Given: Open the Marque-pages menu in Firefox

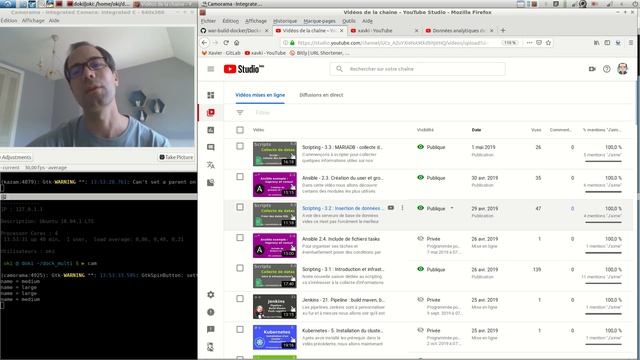Looking at the screenshot, I should tap(320, 21).
